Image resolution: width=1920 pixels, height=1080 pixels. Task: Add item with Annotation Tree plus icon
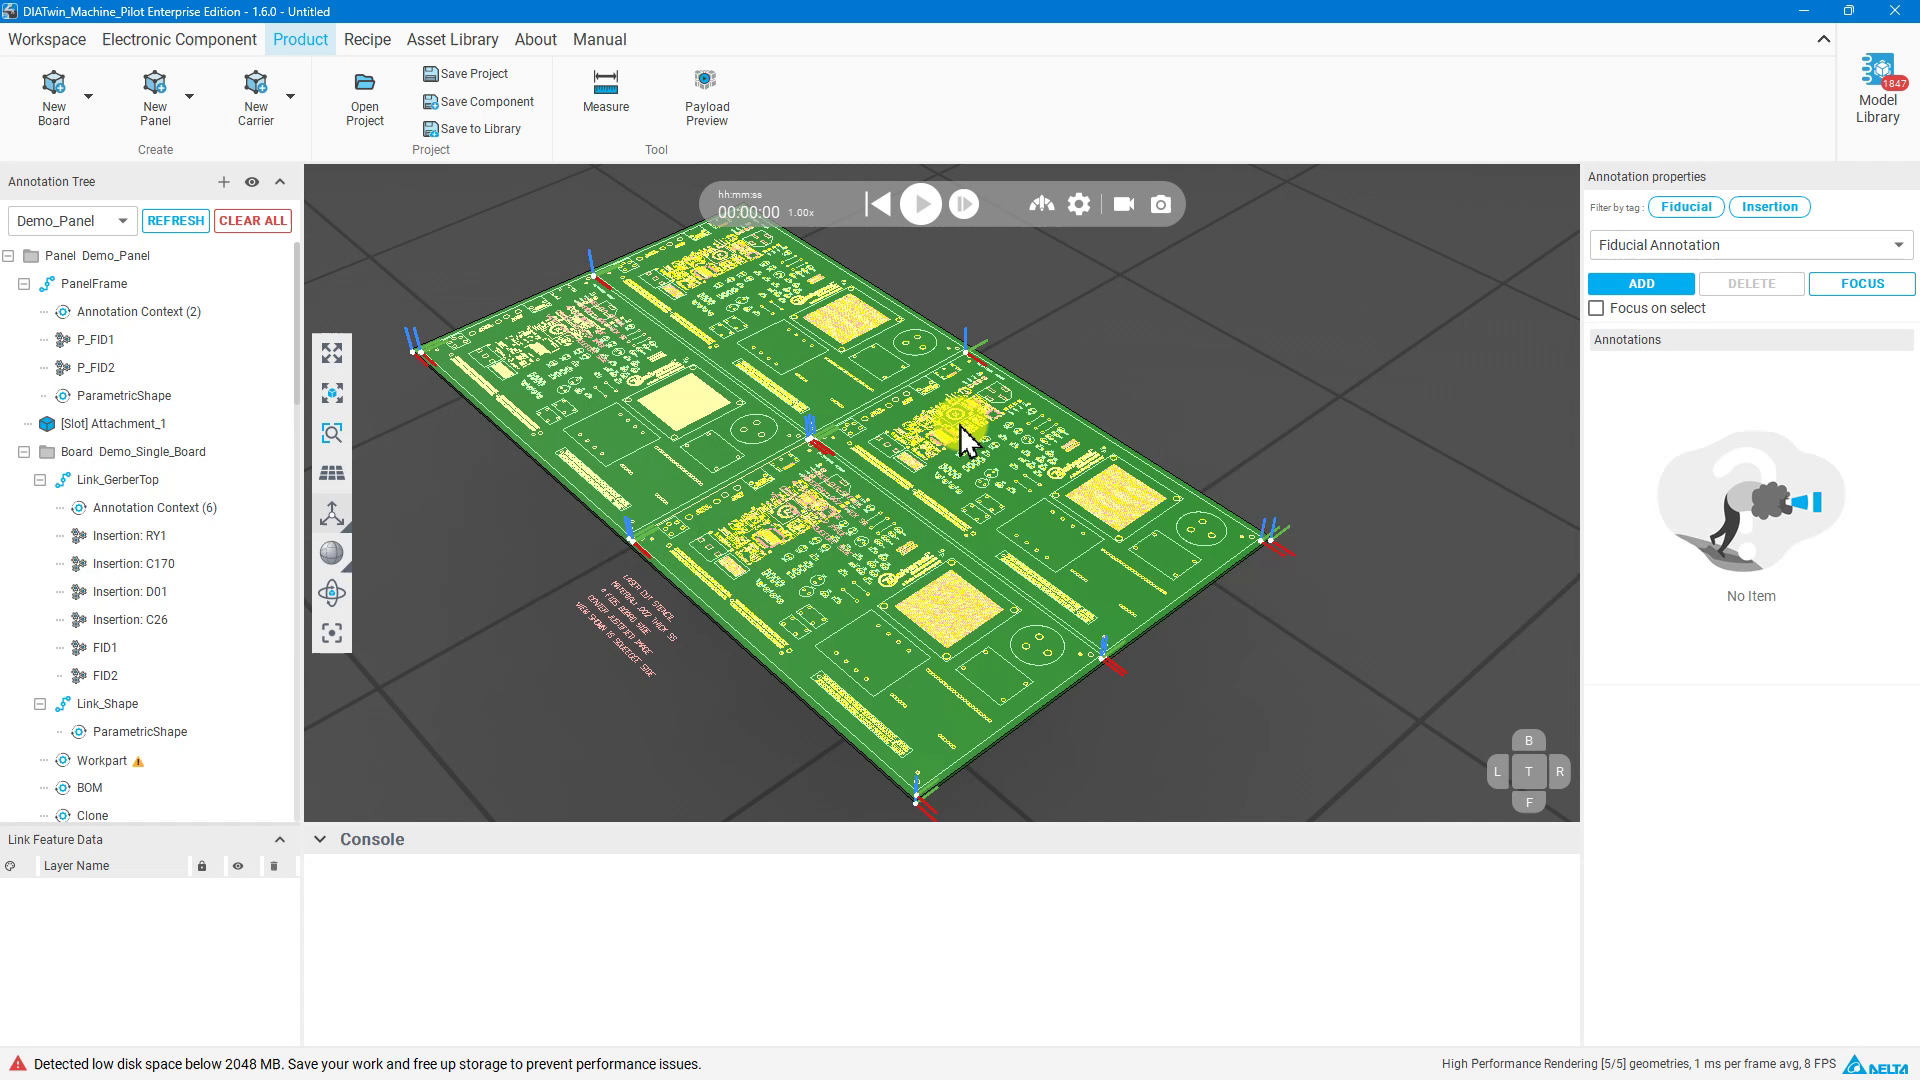224,182
